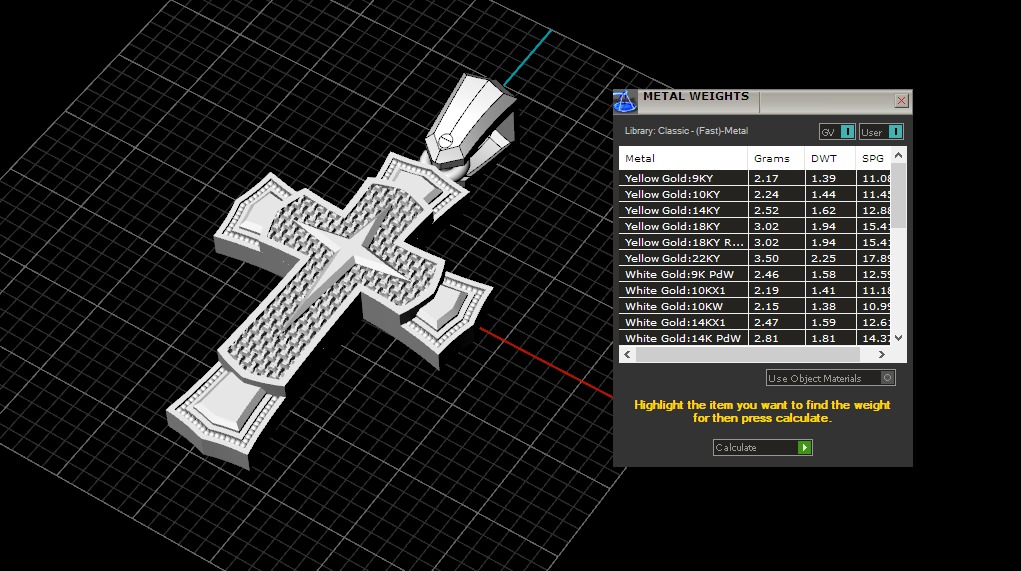Close the Metal Weights dialog
The image size is (1021, 571).
pos(901,100)
